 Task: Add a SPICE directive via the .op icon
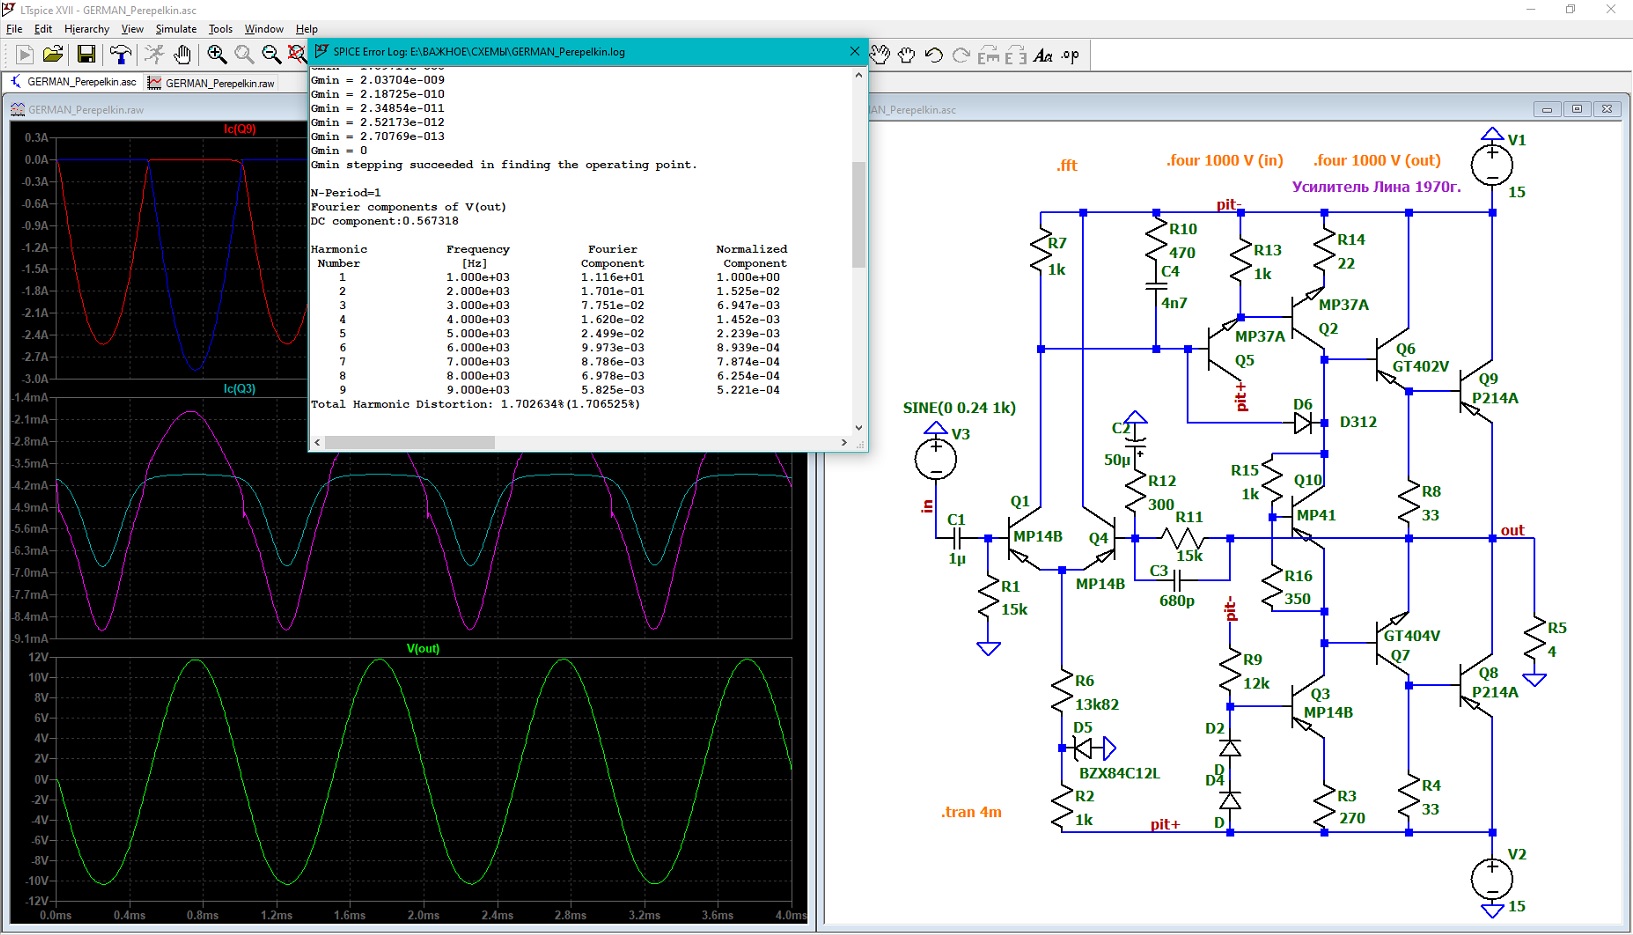1070,55
